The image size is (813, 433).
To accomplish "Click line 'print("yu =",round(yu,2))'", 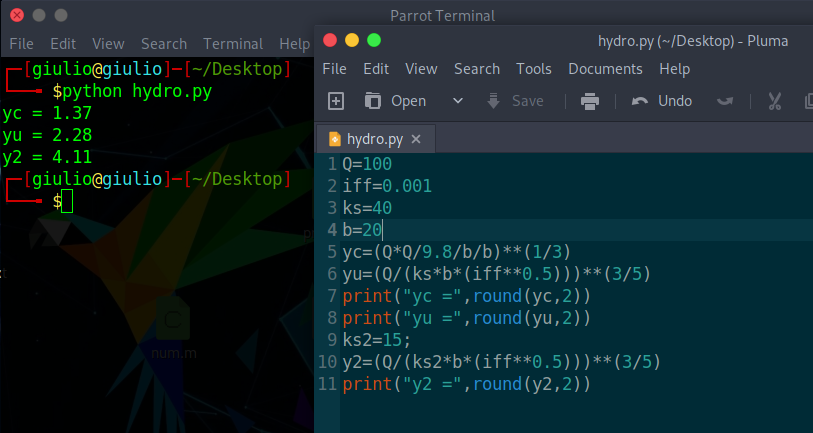I will point(466,318).
